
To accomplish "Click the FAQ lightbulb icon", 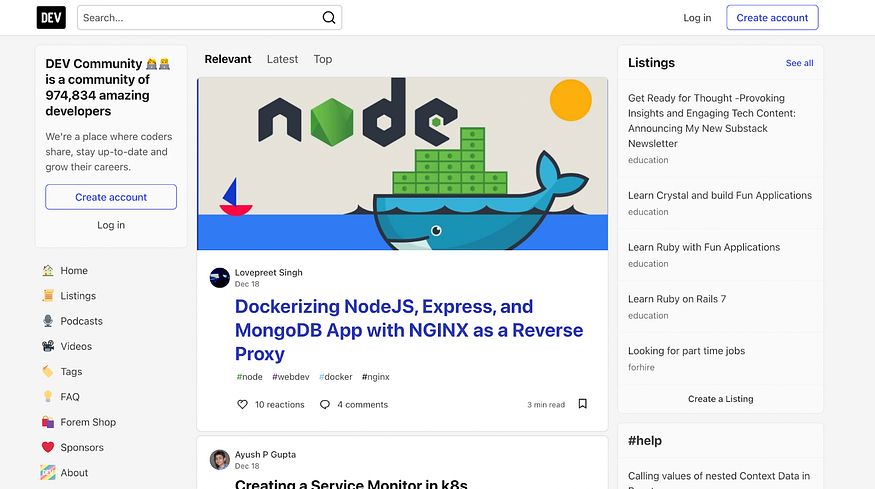I will click(x=48, y=397).
